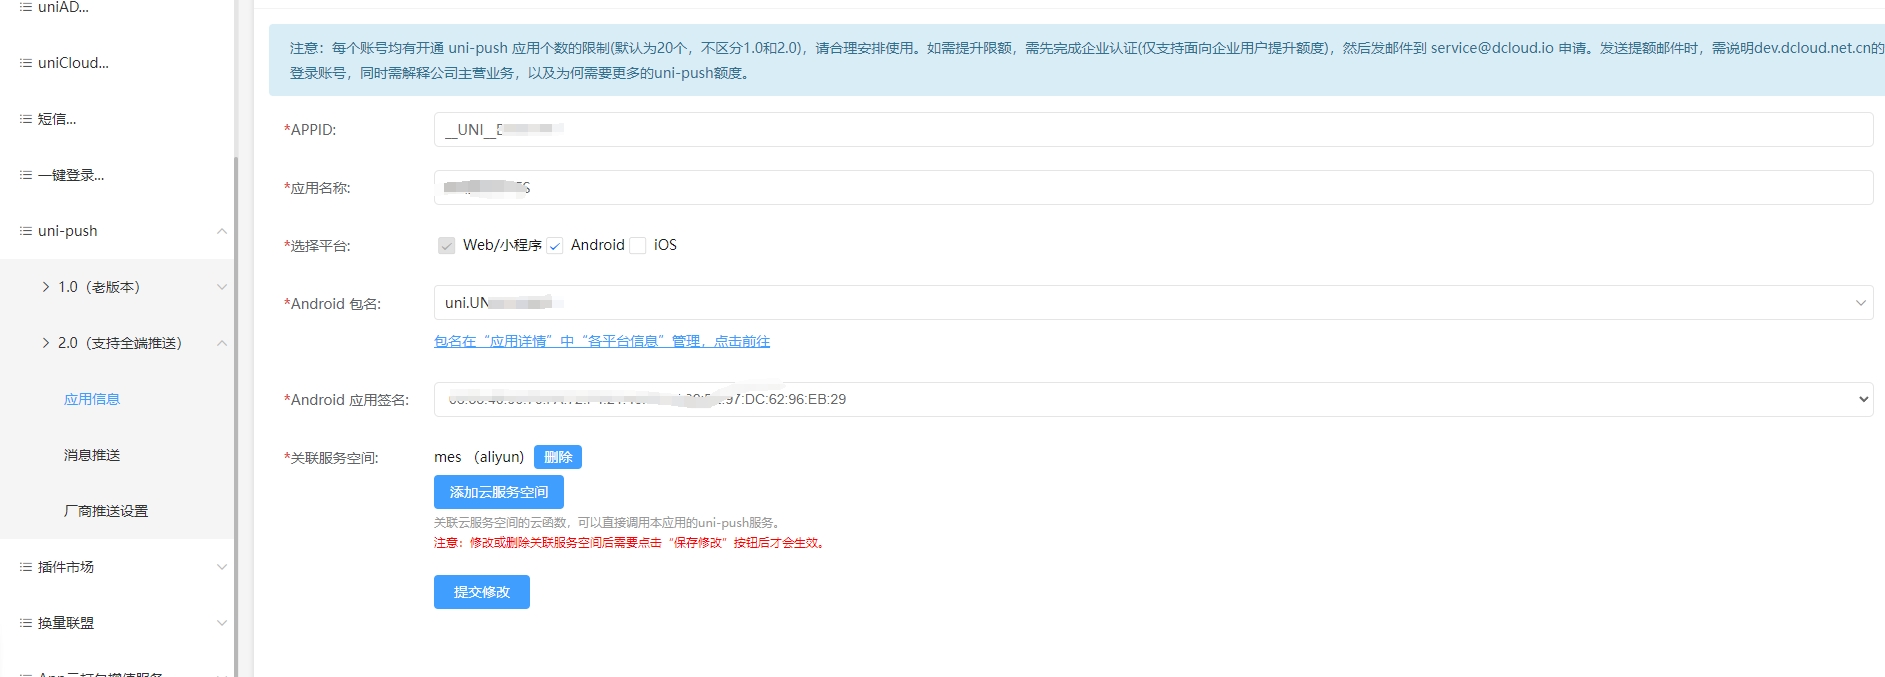Select 应用信息 in the sidebar

92,399
